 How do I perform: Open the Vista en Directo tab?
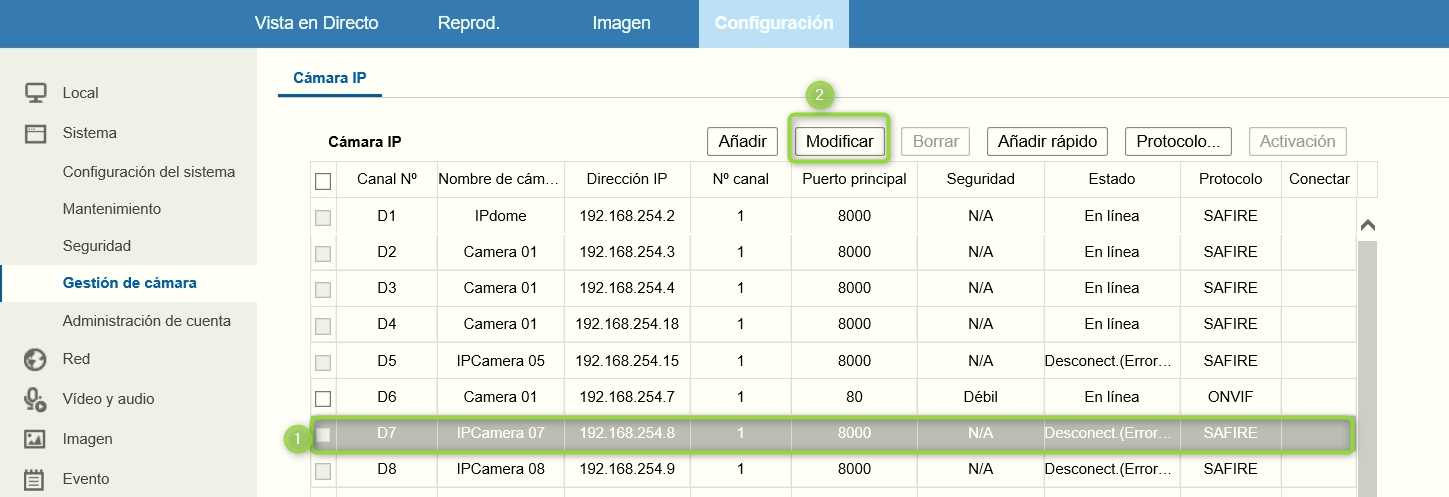point(316,23)
